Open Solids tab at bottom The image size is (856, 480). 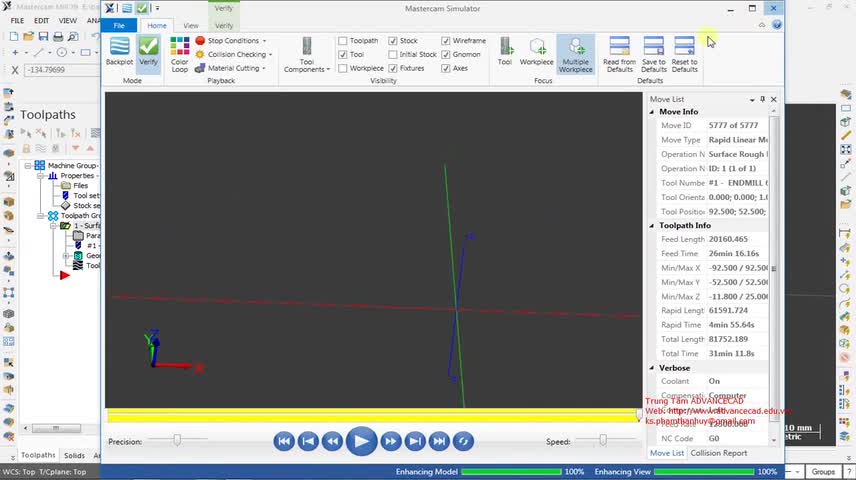pyautogui.click(x=74, y=455)
